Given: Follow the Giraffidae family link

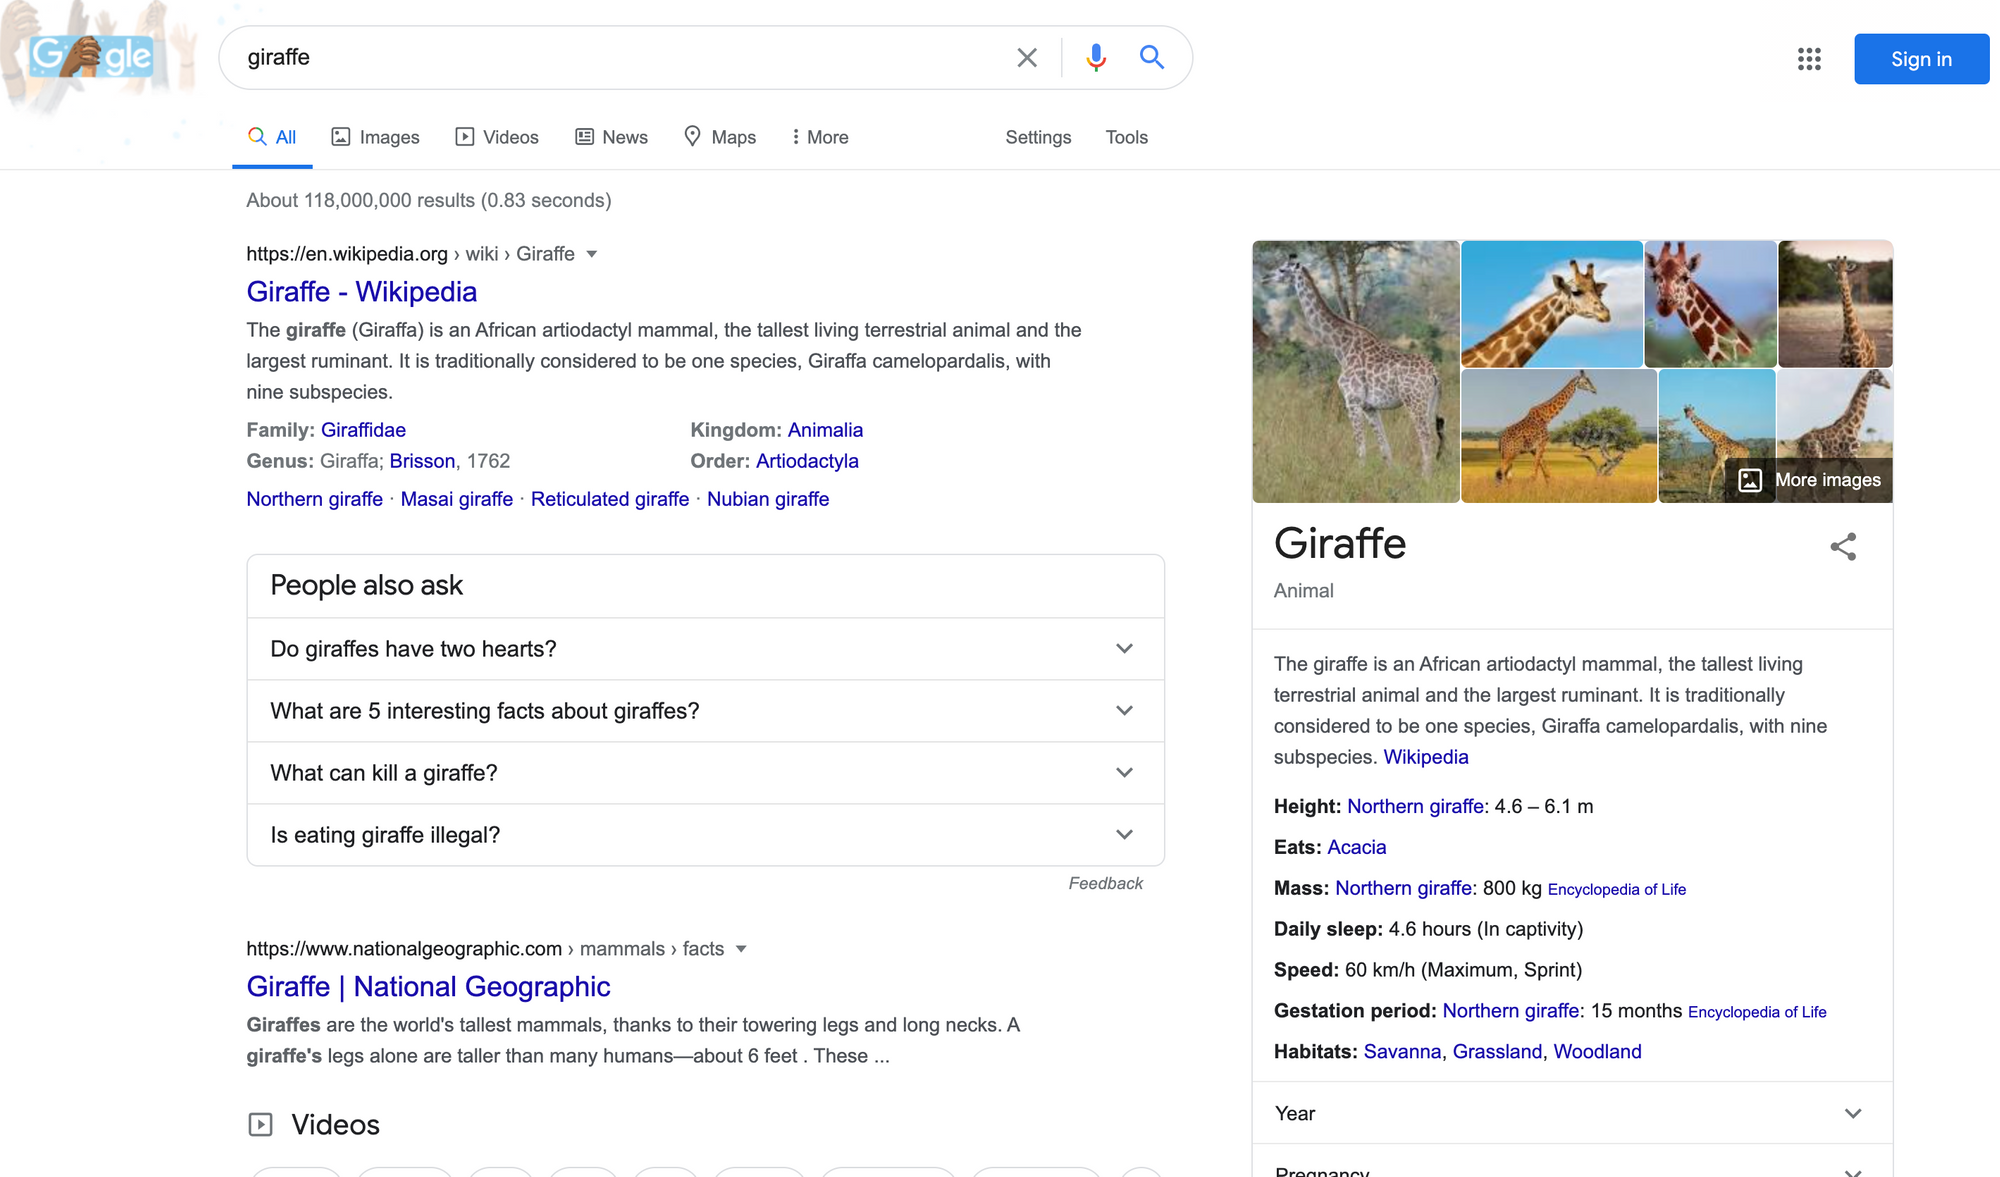Looking at the screenshot, I should click(x=363, y=430).
